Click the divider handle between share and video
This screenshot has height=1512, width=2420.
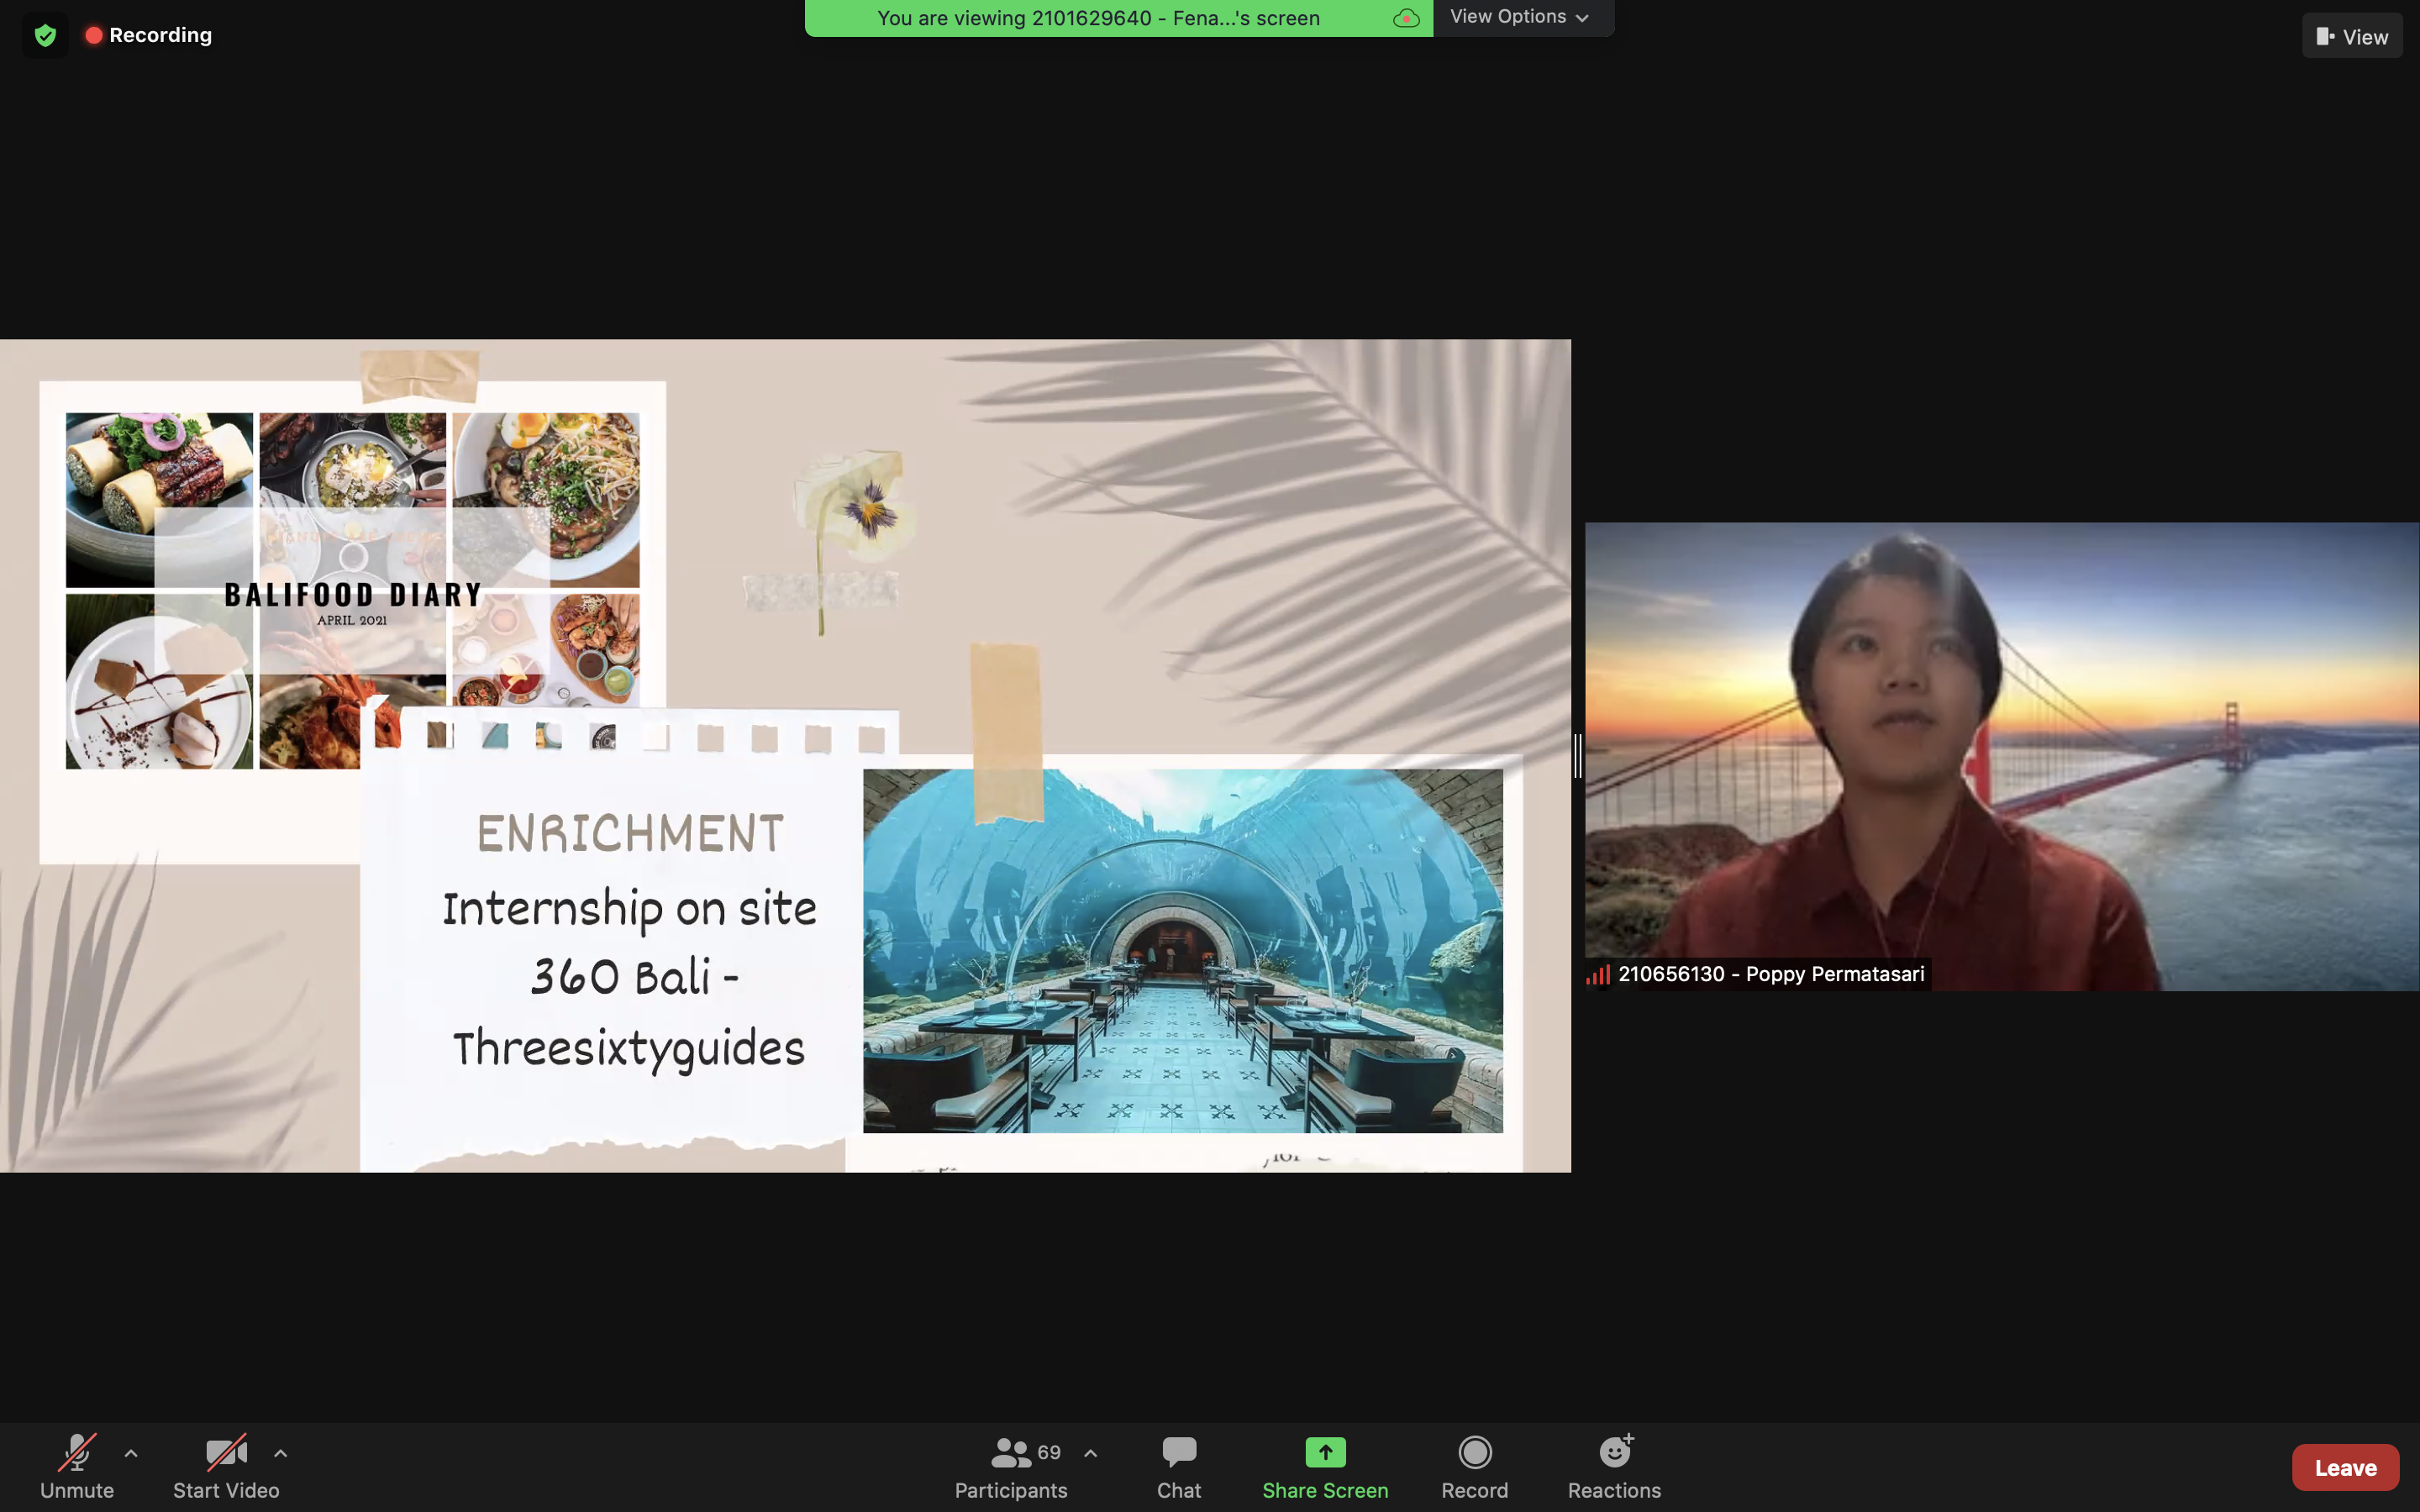[1578, 756]
